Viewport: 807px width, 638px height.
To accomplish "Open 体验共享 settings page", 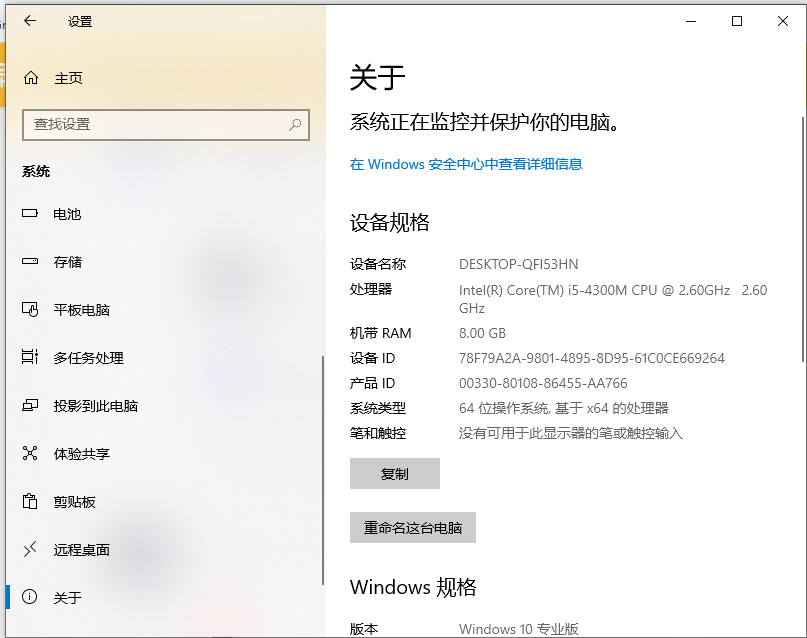I will (x=81, y=454).
